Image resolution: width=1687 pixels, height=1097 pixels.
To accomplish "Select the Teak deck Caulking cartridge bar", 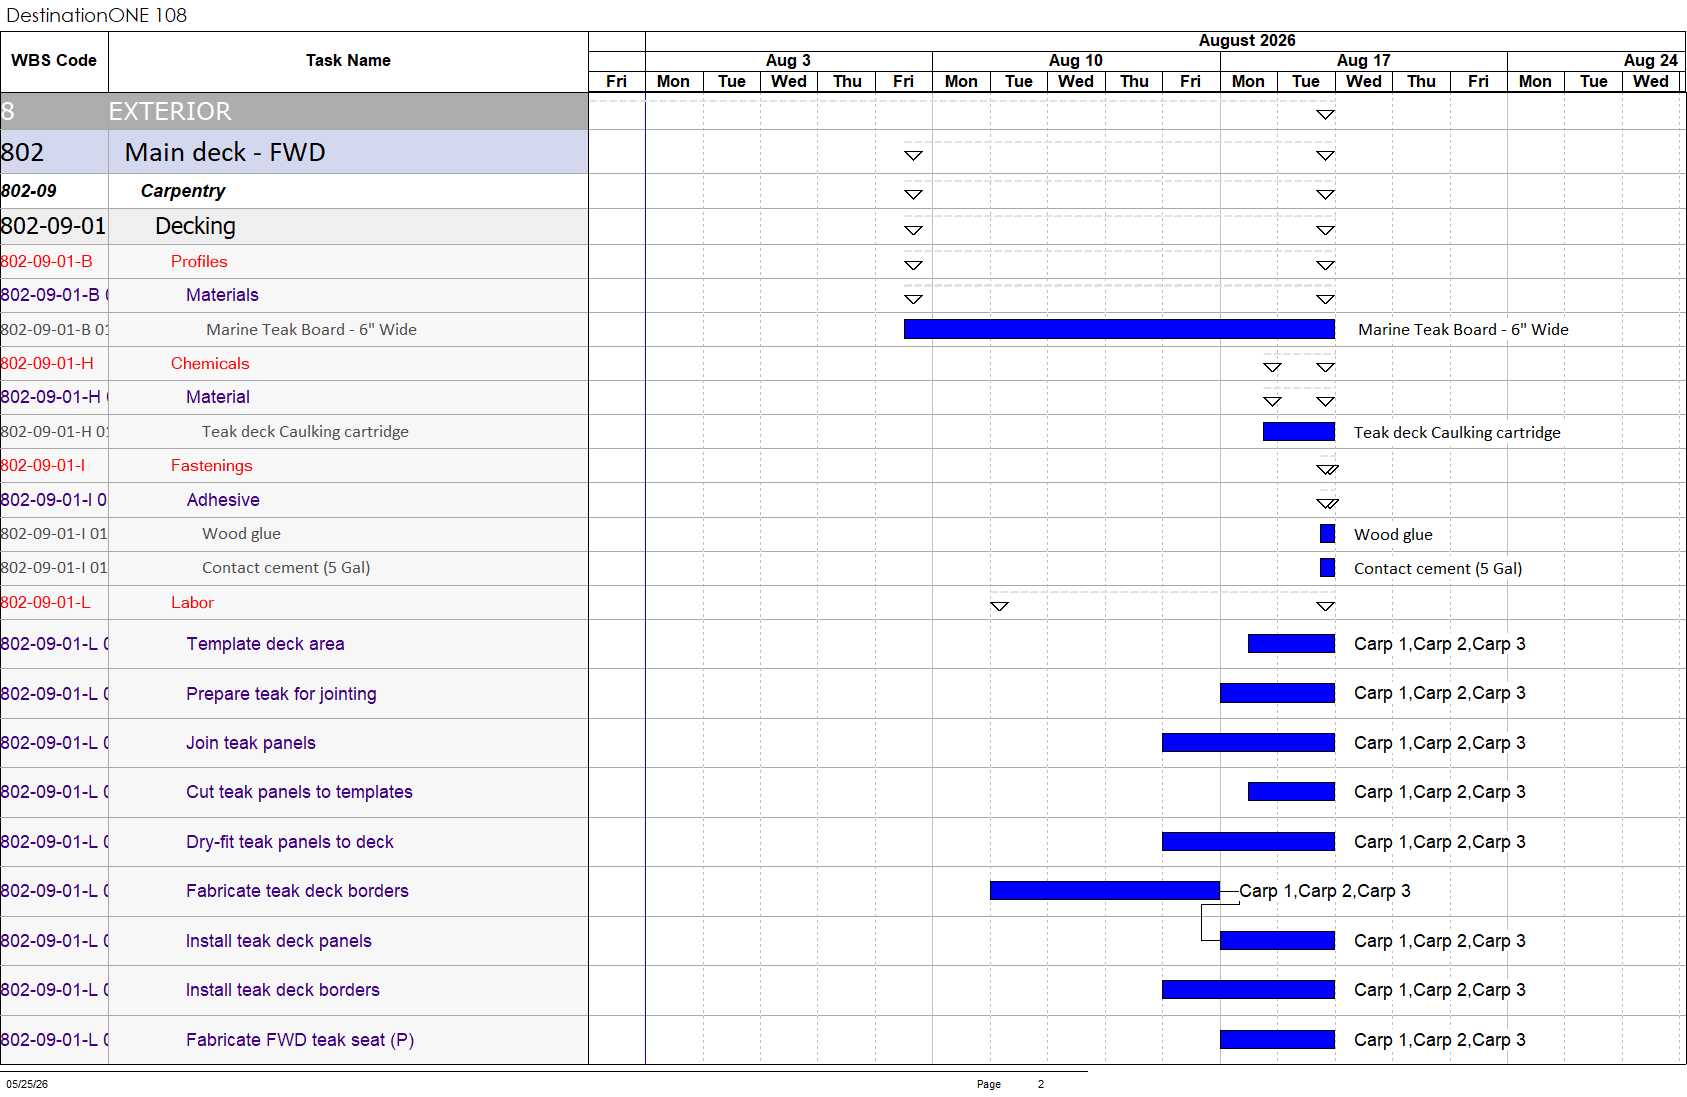I will point(1298,432).
